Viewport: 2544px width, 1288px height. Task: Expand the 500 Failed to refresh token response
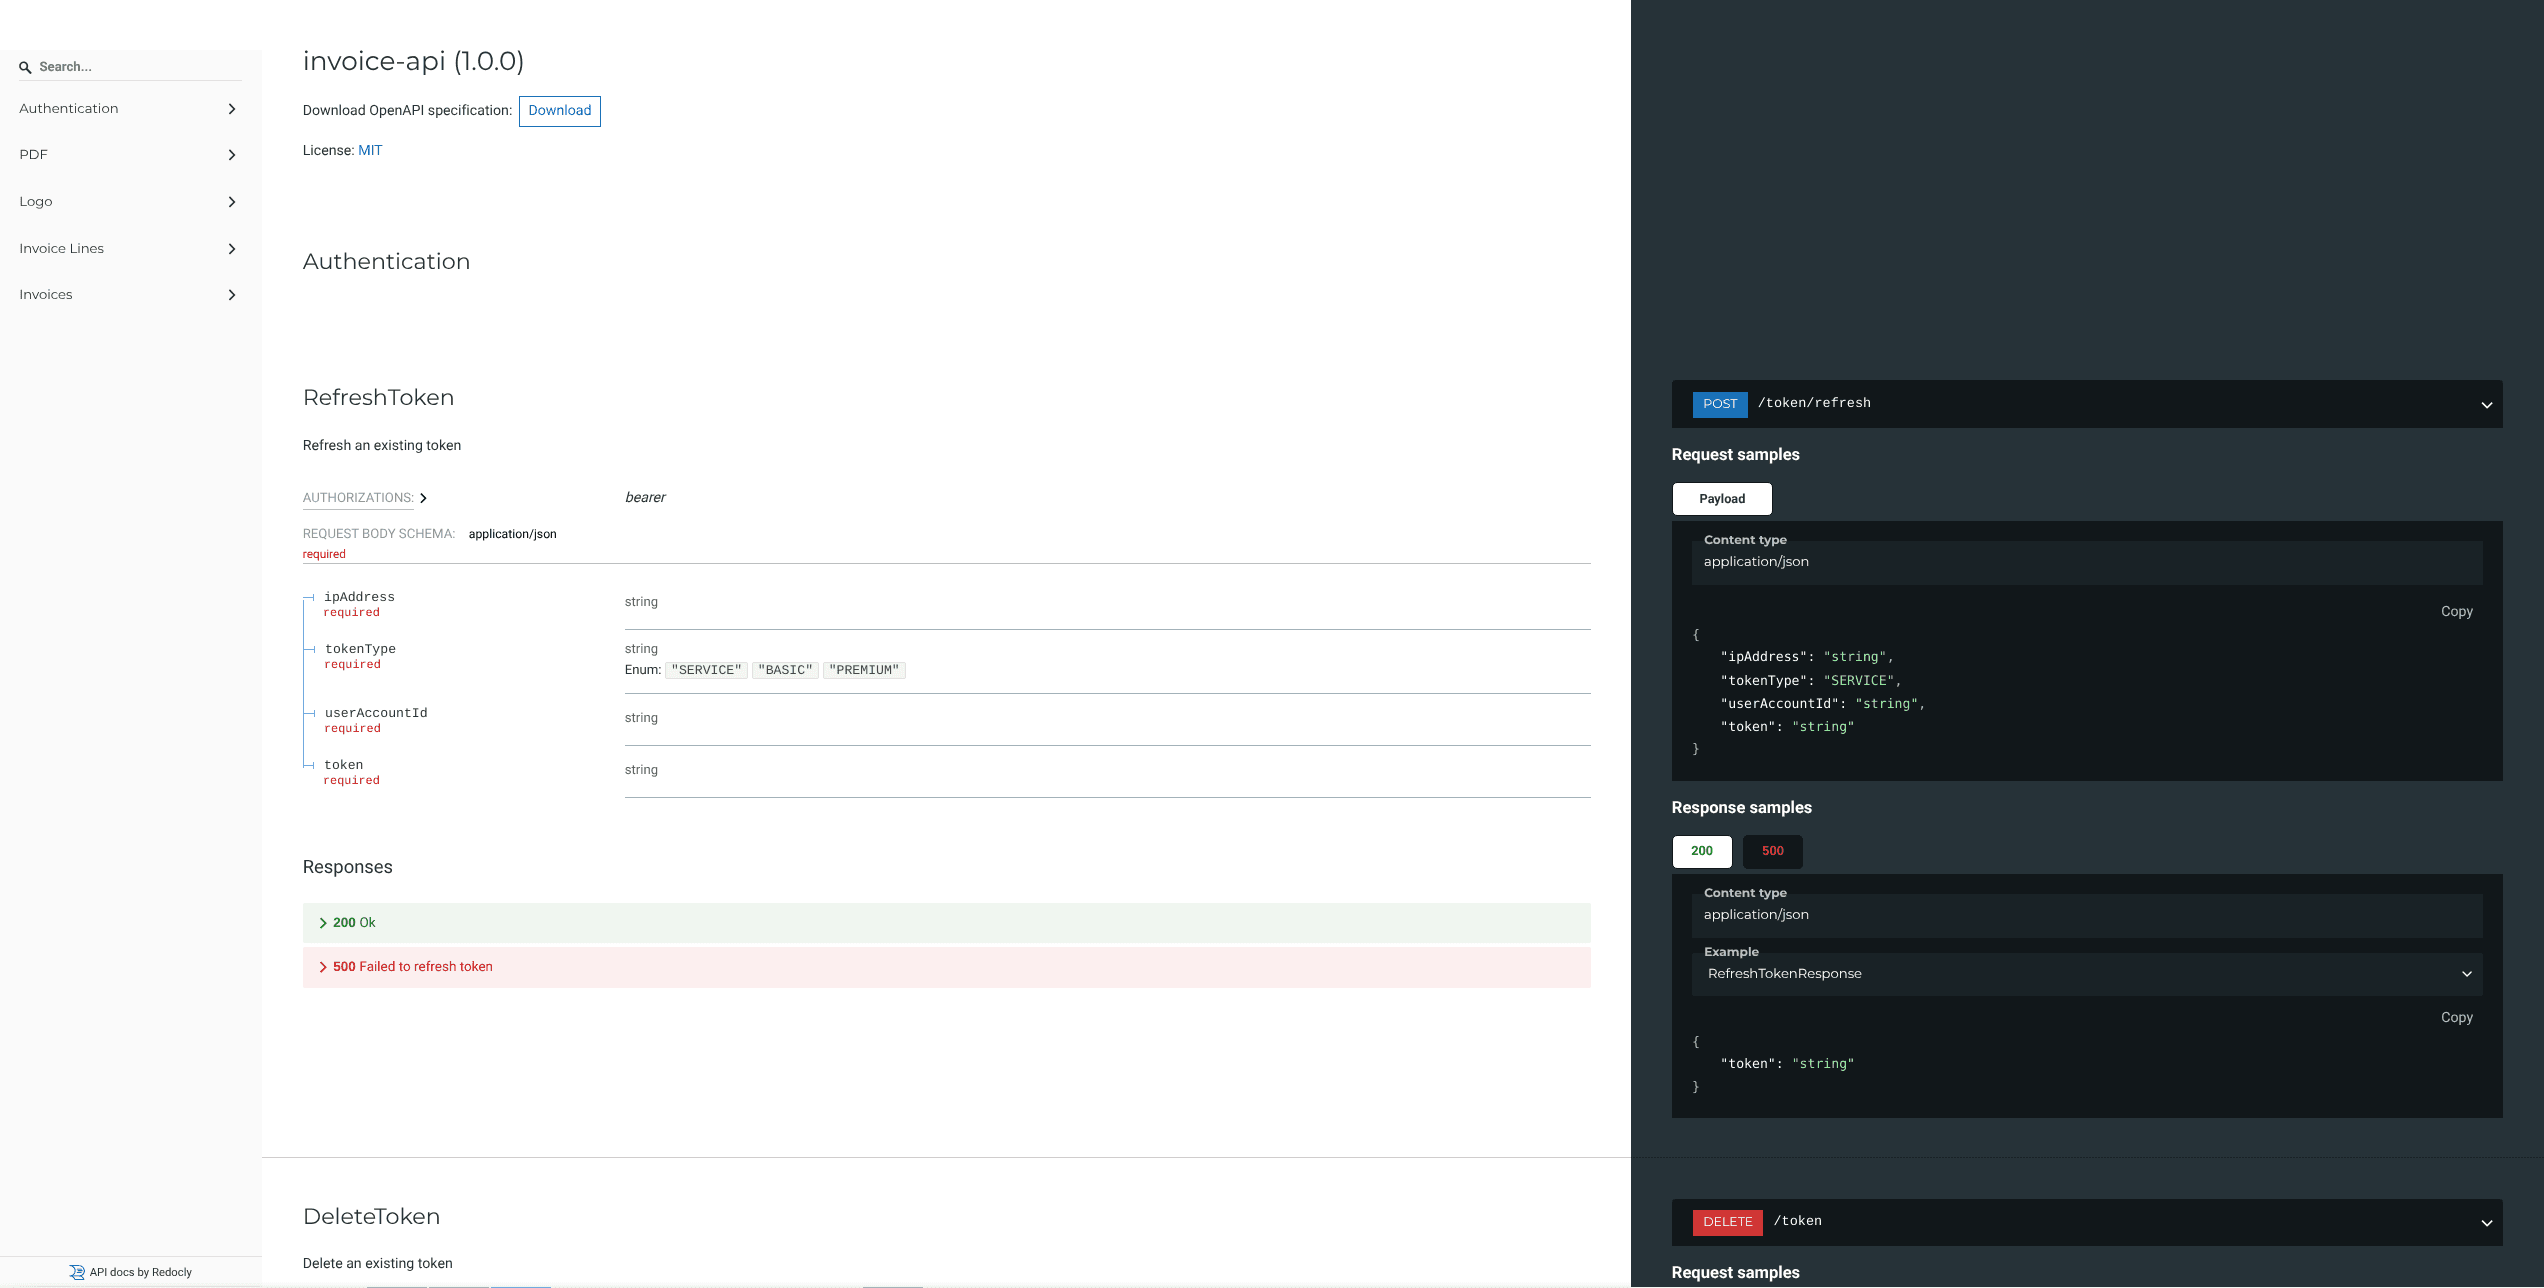point(946,967)
